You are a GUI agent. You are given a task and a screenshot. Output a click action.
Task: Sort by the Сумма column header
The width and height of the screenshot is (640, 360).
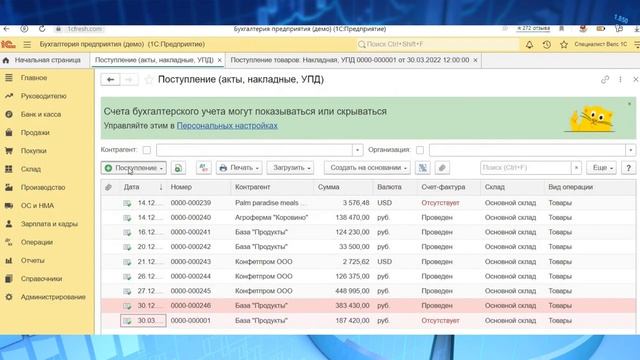329,187
